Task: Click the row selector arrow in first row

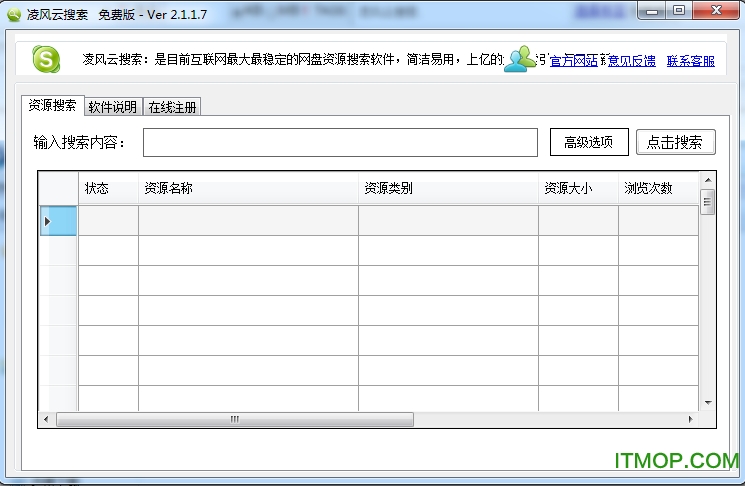Action: (47, 221)
